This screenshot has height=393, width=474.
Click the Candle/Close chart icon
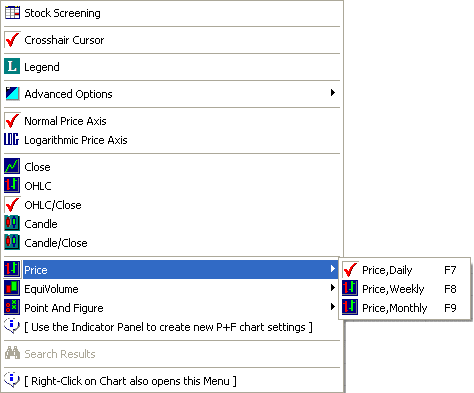12,242
